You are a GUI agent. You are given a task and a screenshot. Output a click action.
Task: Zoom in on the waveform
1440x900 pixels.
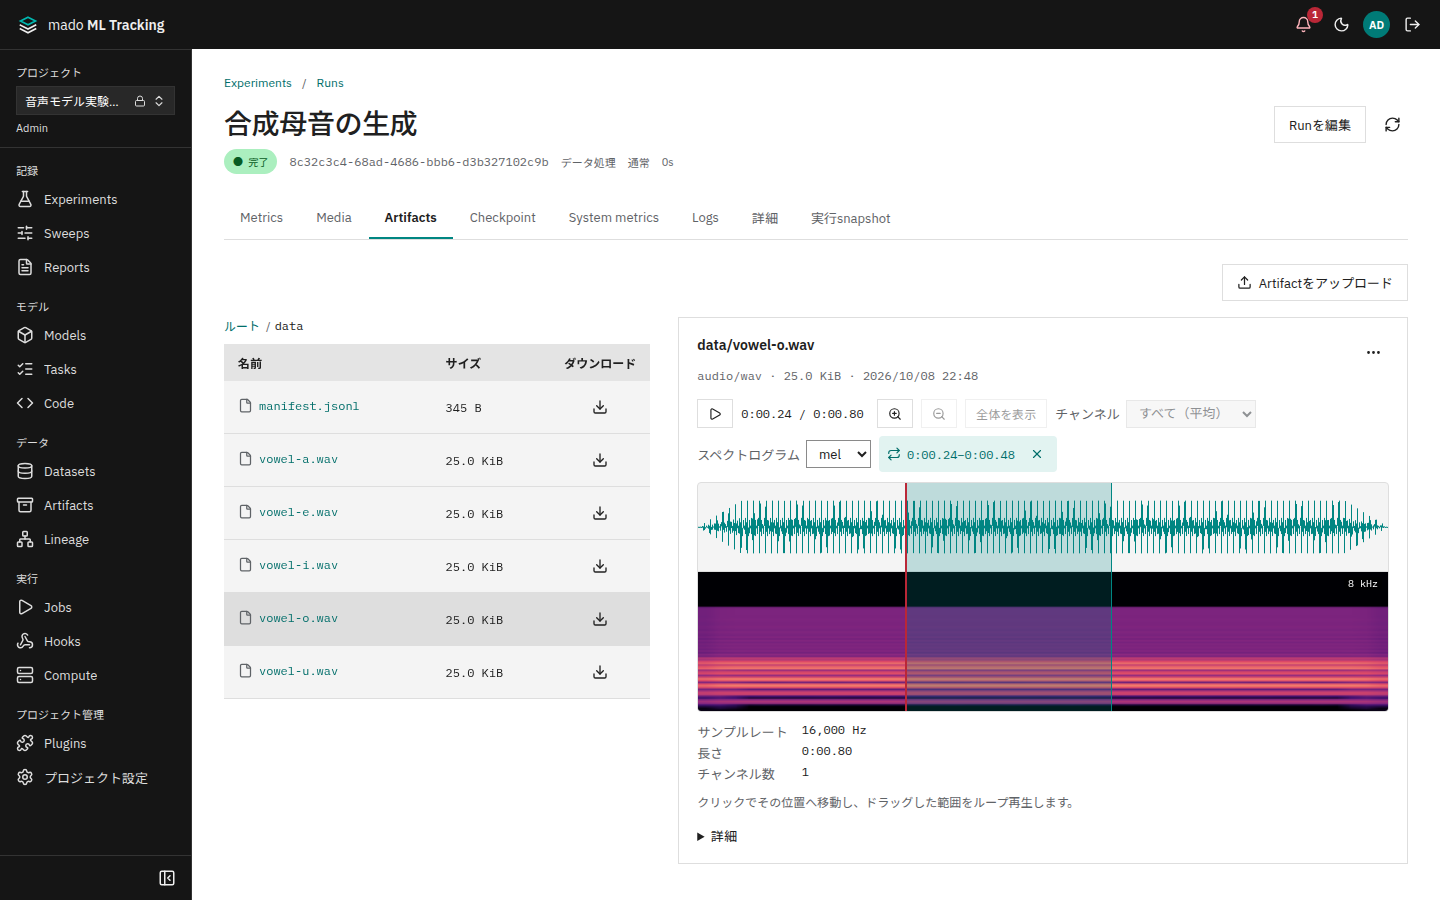pyautogui.click(x=895, y=414)
